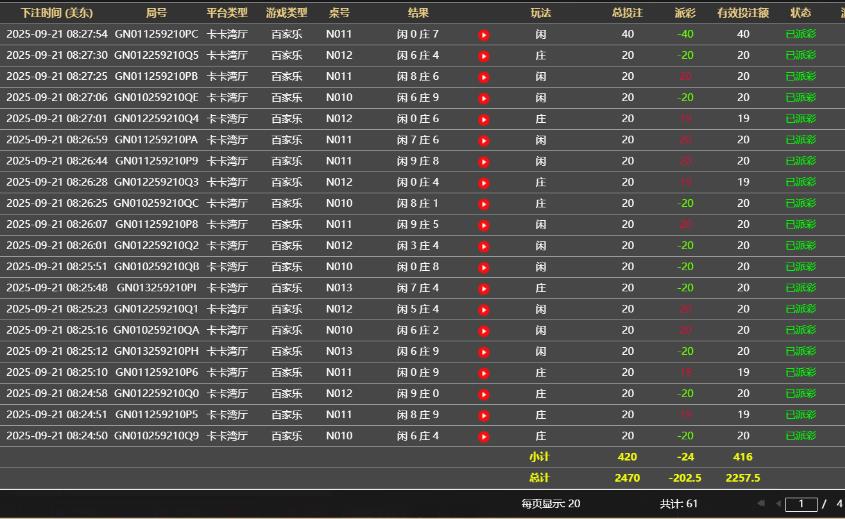Click the 派彩 column header
This screenshot has height=519, width=845.
685,13
